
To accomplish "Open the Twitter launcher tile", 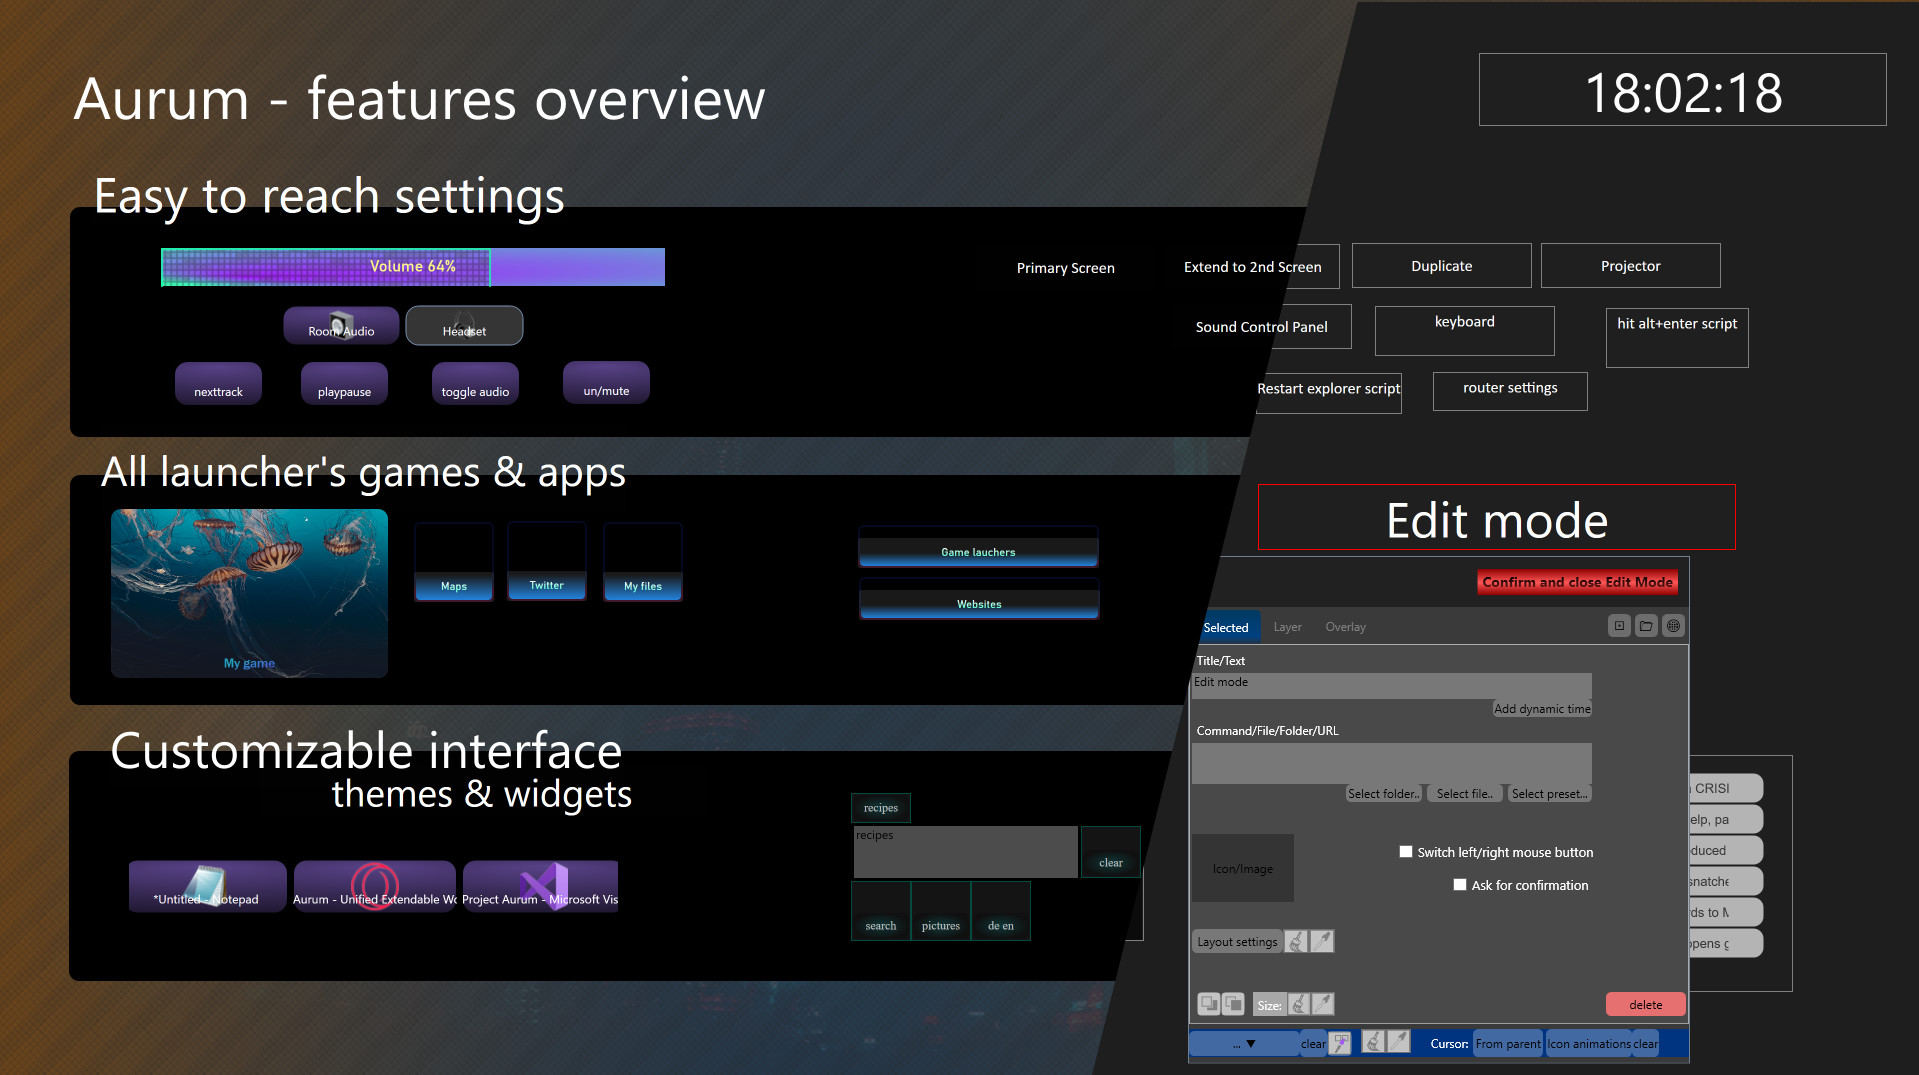I will 546,561.
